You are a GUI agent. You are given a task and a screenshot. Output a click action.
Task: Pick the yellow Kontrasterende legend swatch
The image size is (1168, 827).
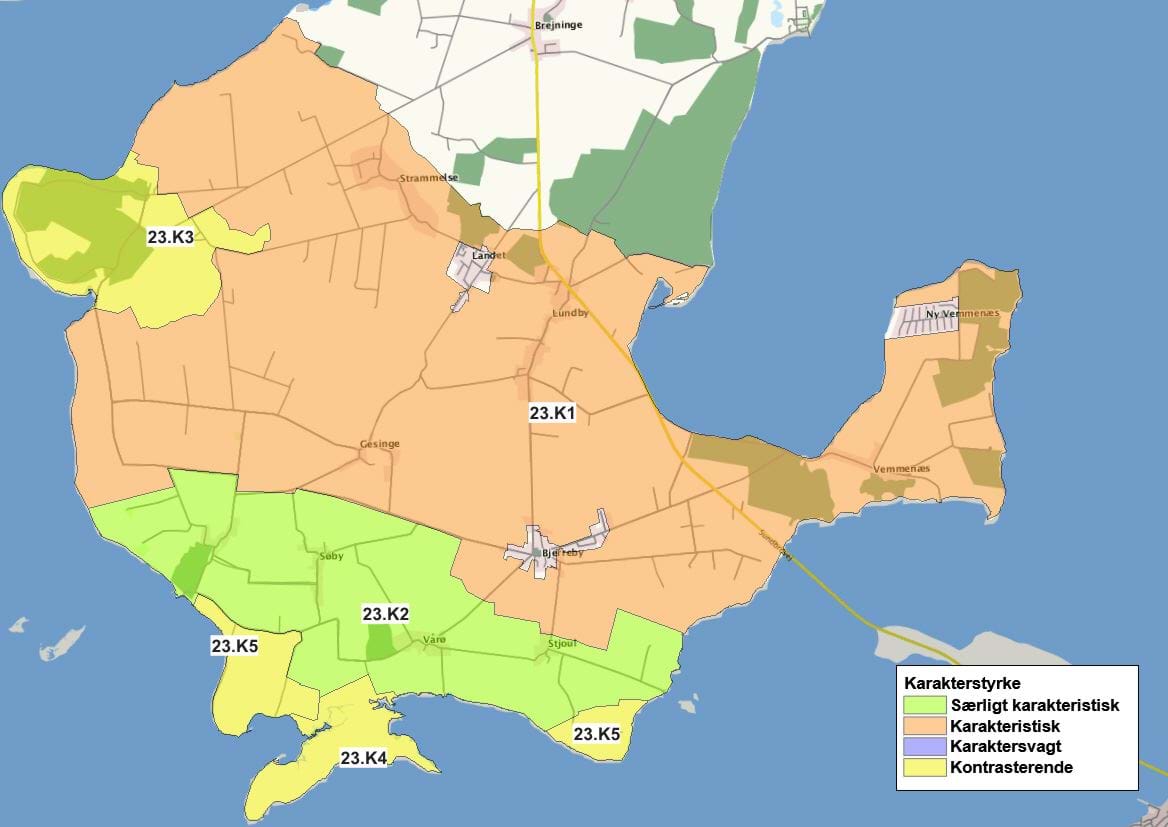pyautogui.click(x=923, y=768)
